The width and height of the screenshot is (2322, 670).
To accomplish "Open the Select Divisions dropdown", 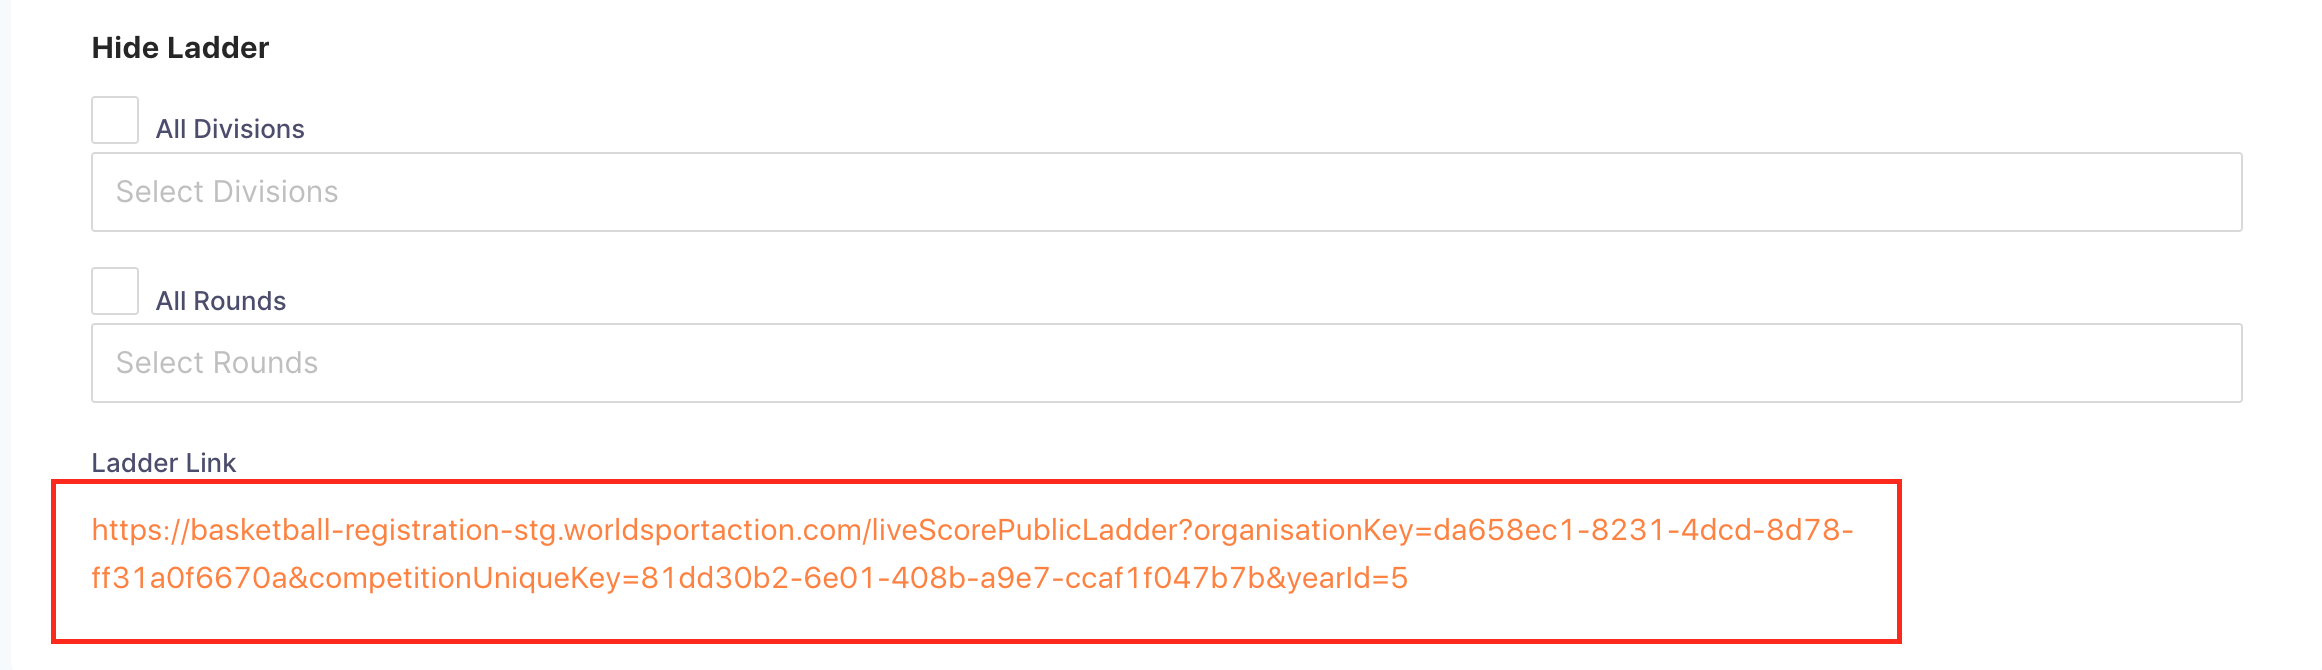I will click(1166, 192).
